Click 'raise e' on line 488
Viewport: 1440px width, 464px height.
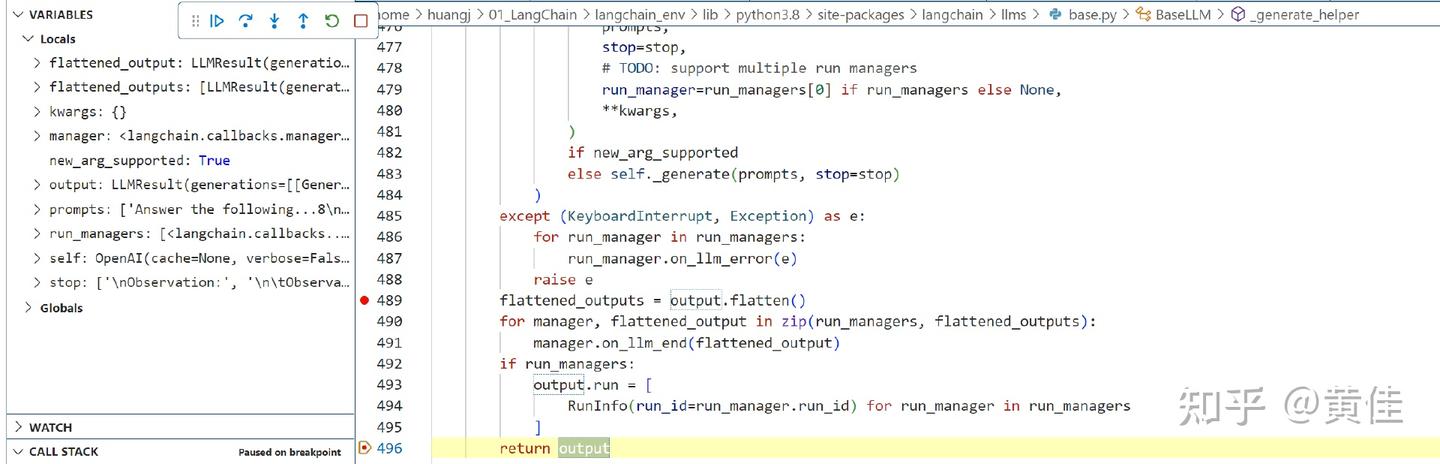[563, 279]
